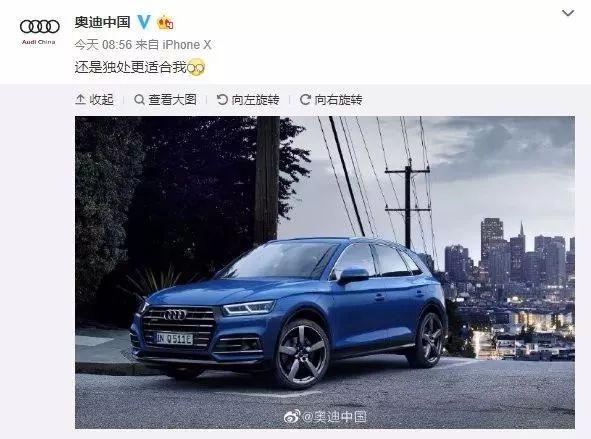The height and width of the screenshot is (439, 591).
Task: Click the clockwise rotate arrow icon
Action: pyautogui.click(x=305, y=99)
